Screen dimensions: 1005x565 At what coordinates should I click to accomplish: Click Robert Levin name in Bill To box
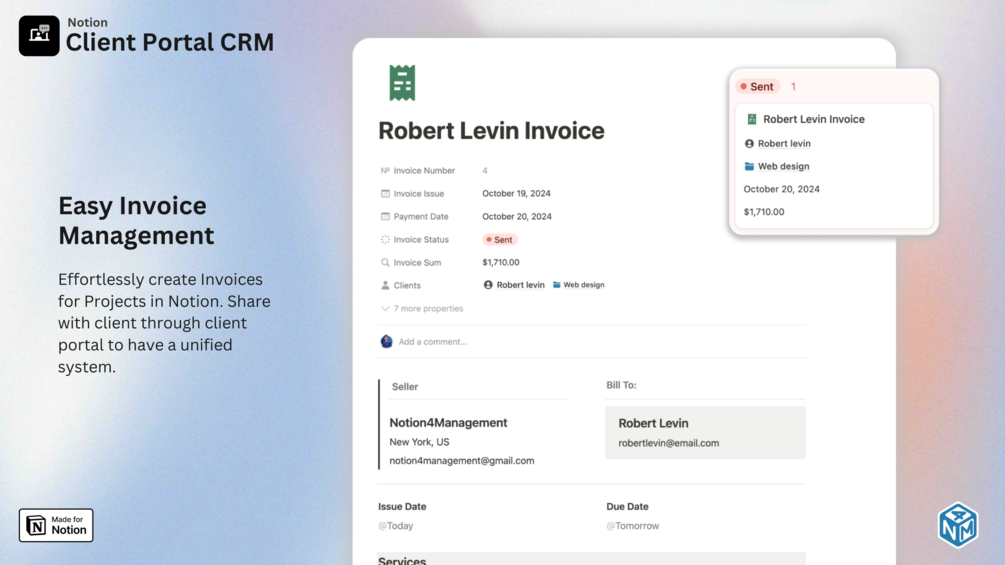[653, 423]
